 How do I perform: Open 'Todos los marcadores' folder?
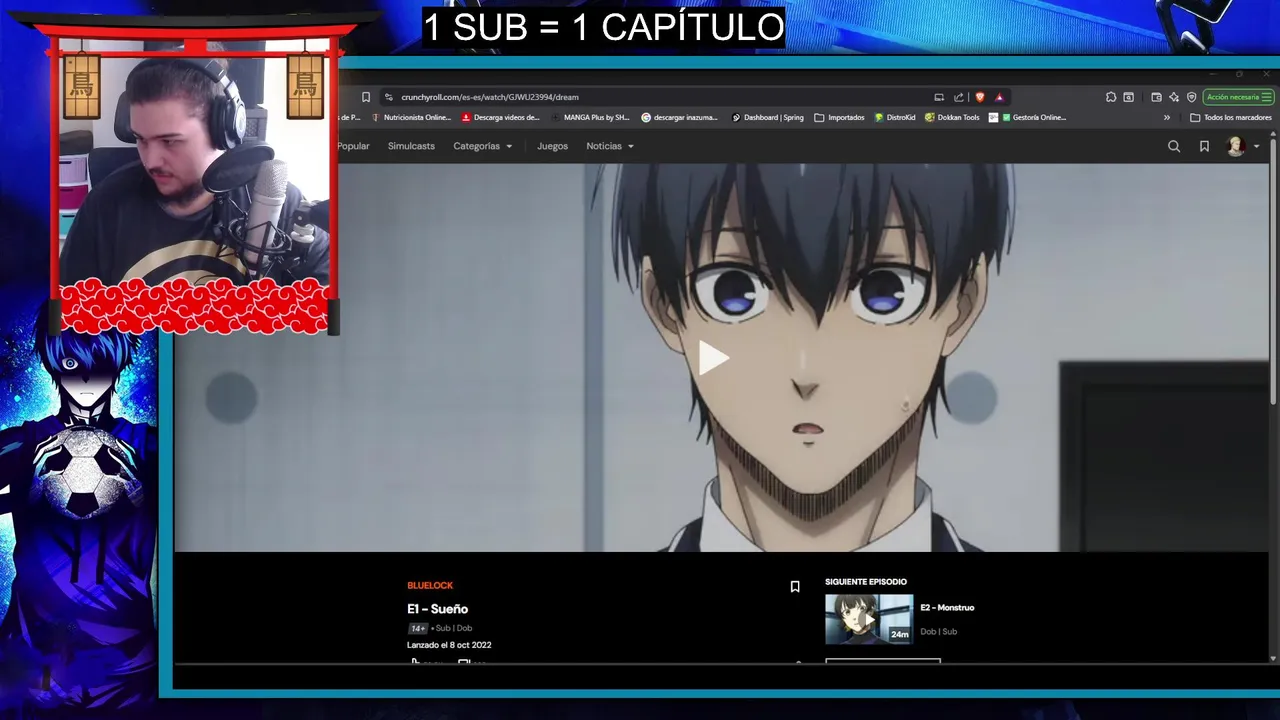pos(1231,117)
